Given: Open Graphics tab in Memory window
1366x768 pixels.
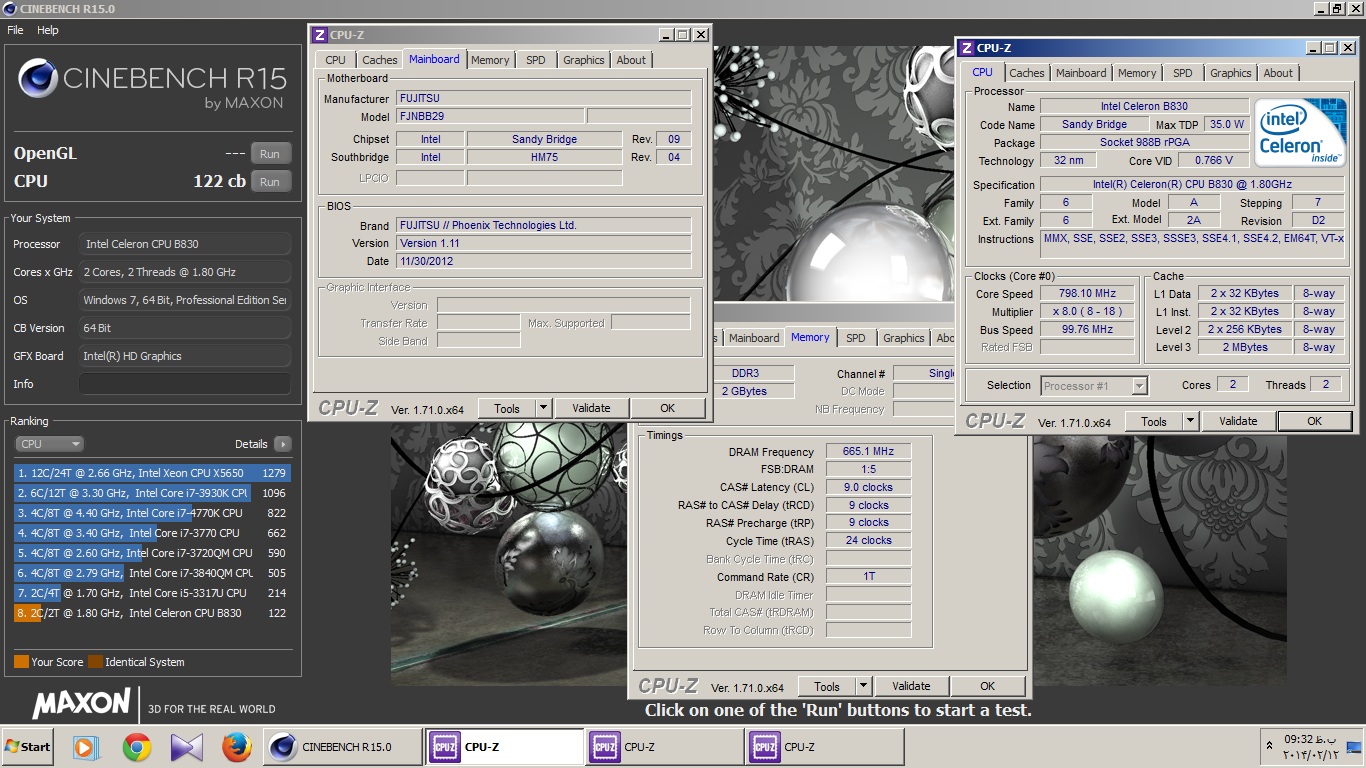Looking at the screenshot, I should [x=904, y=338].
